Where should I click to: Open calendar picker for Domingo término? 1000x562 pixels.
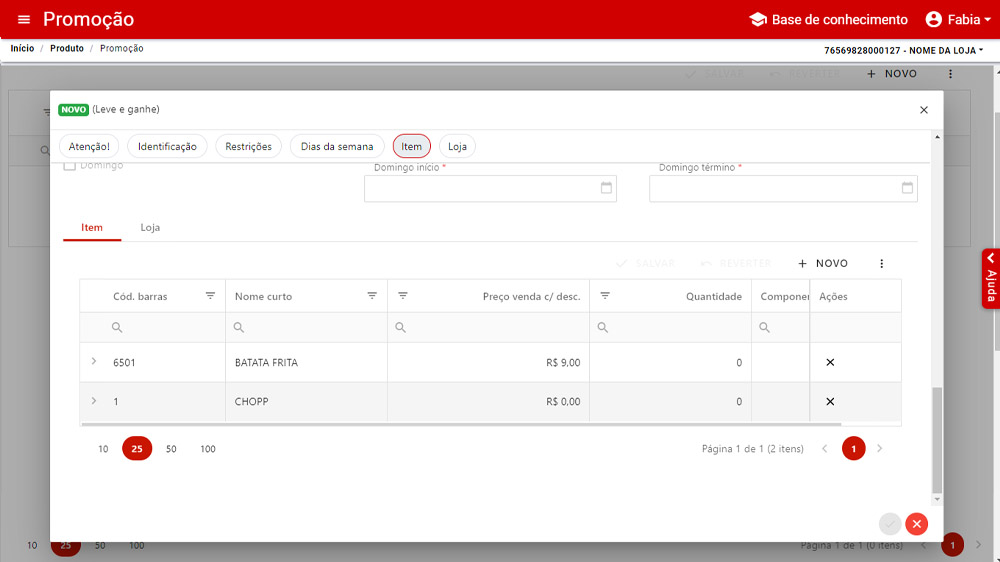907,188
